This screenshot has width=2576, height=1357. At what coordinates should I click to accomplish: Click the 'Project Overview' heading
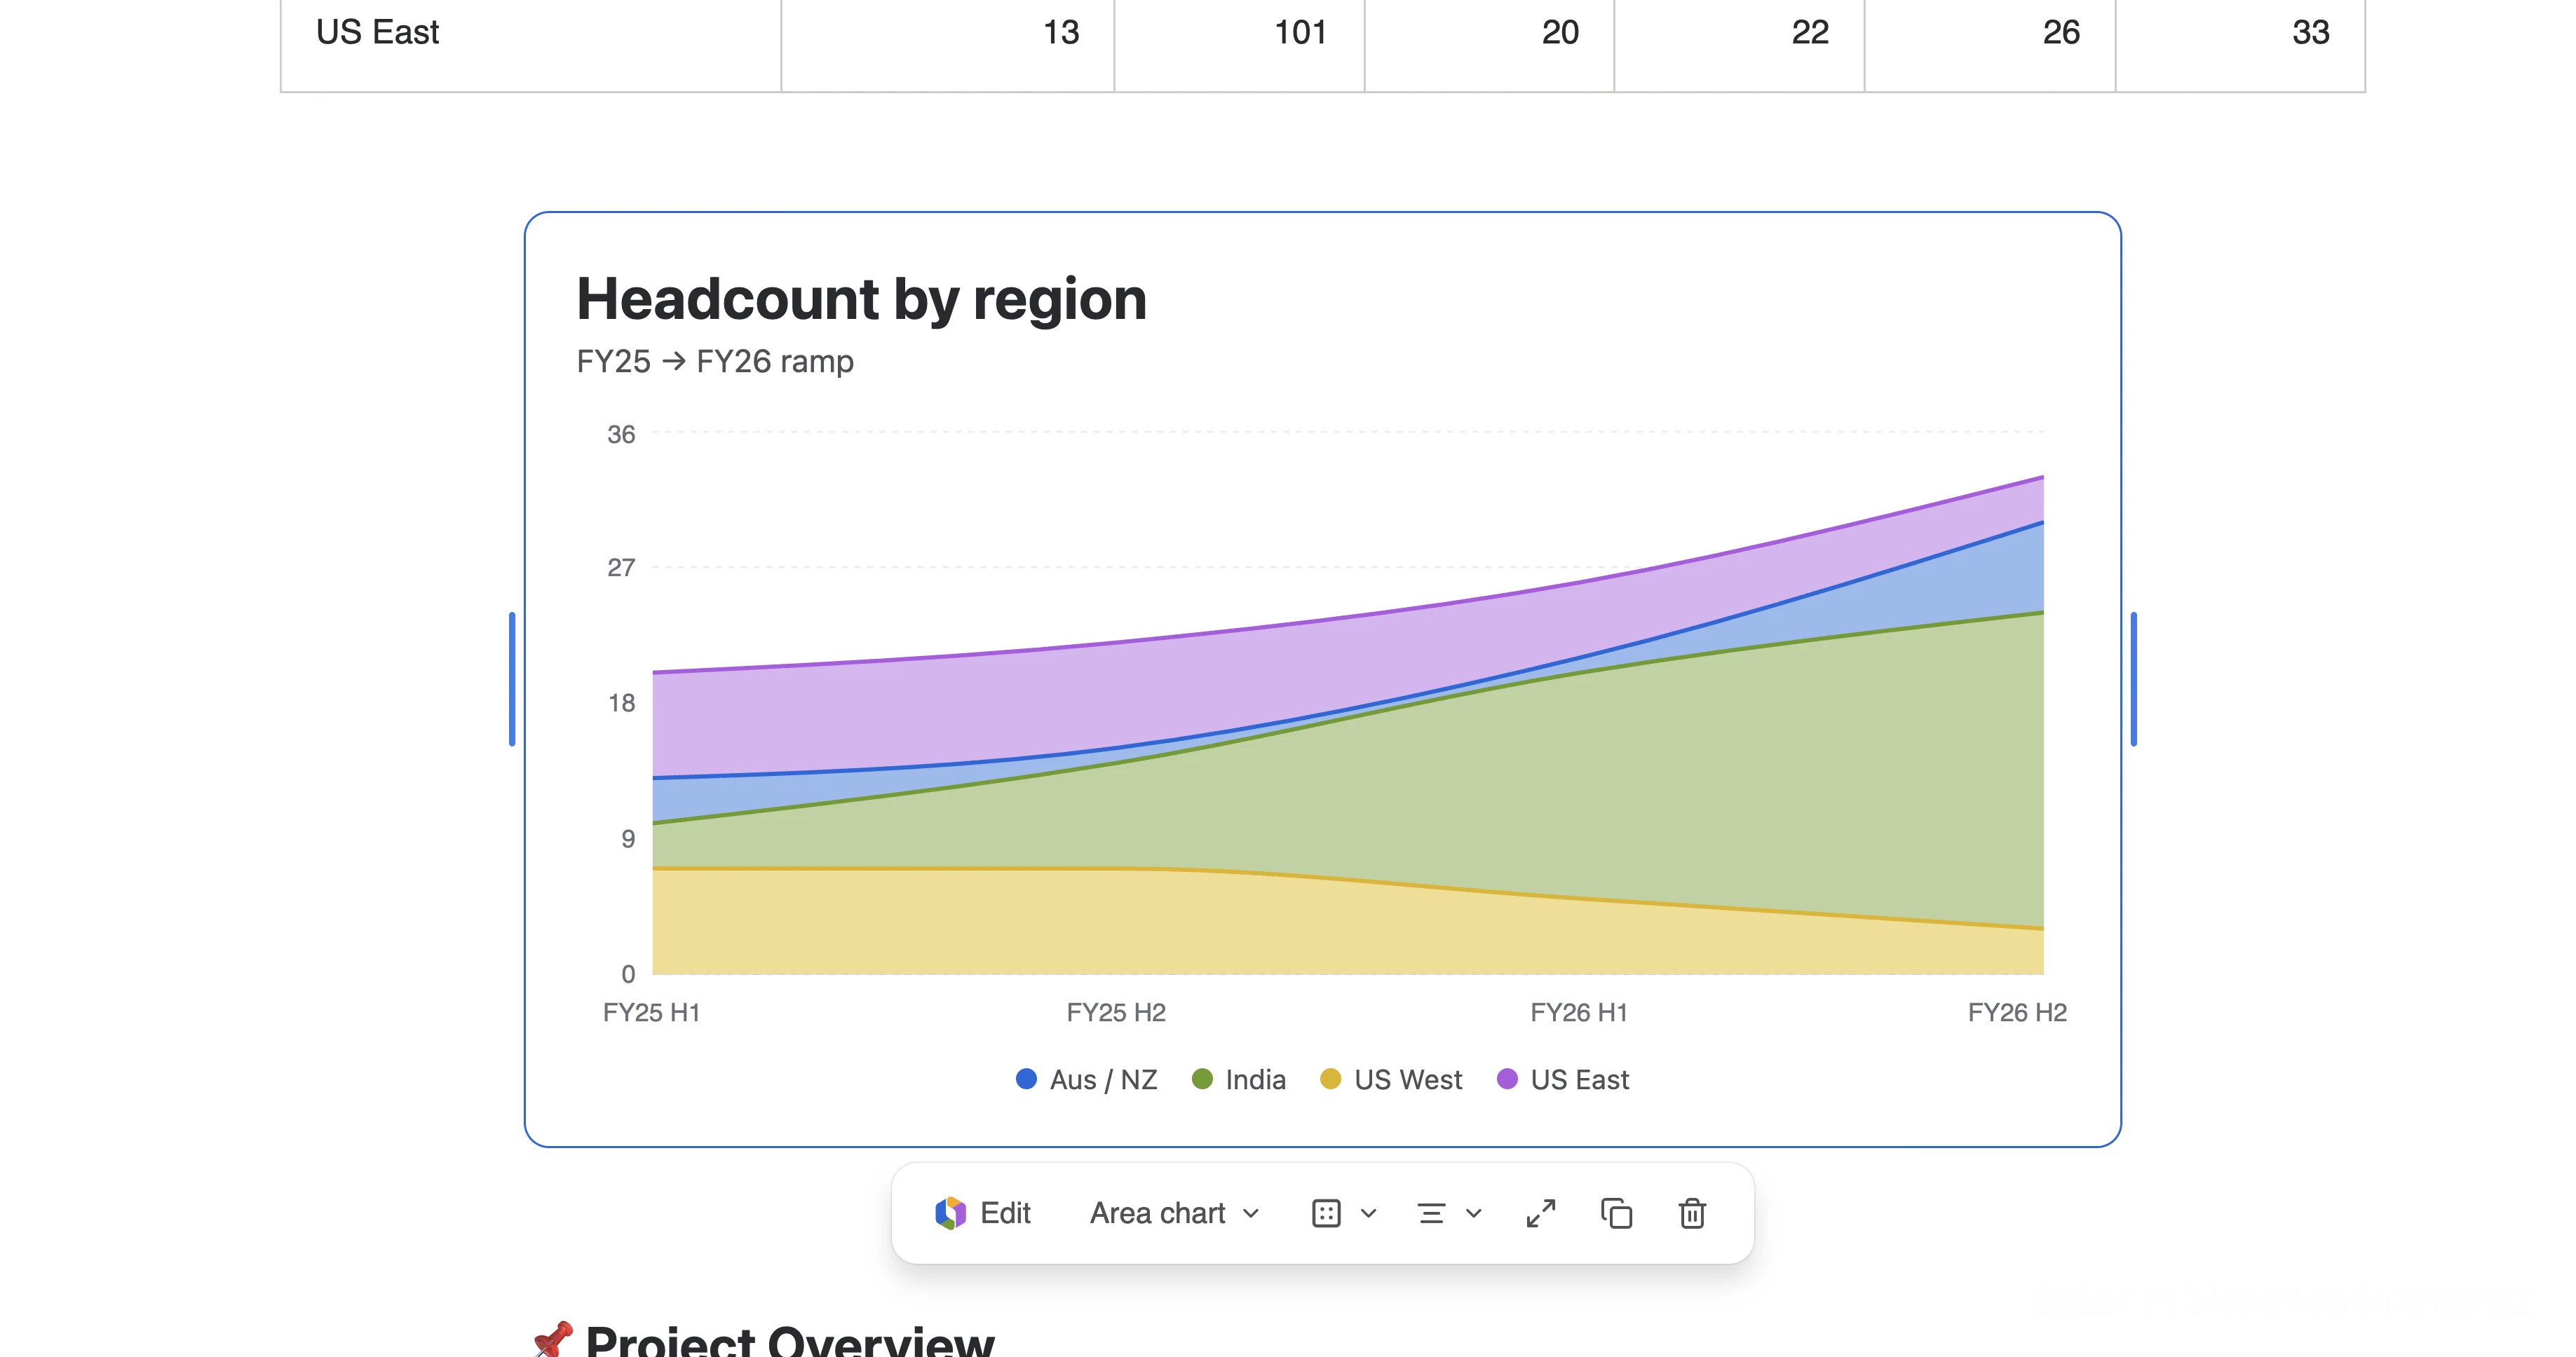tap(789, 1340)
